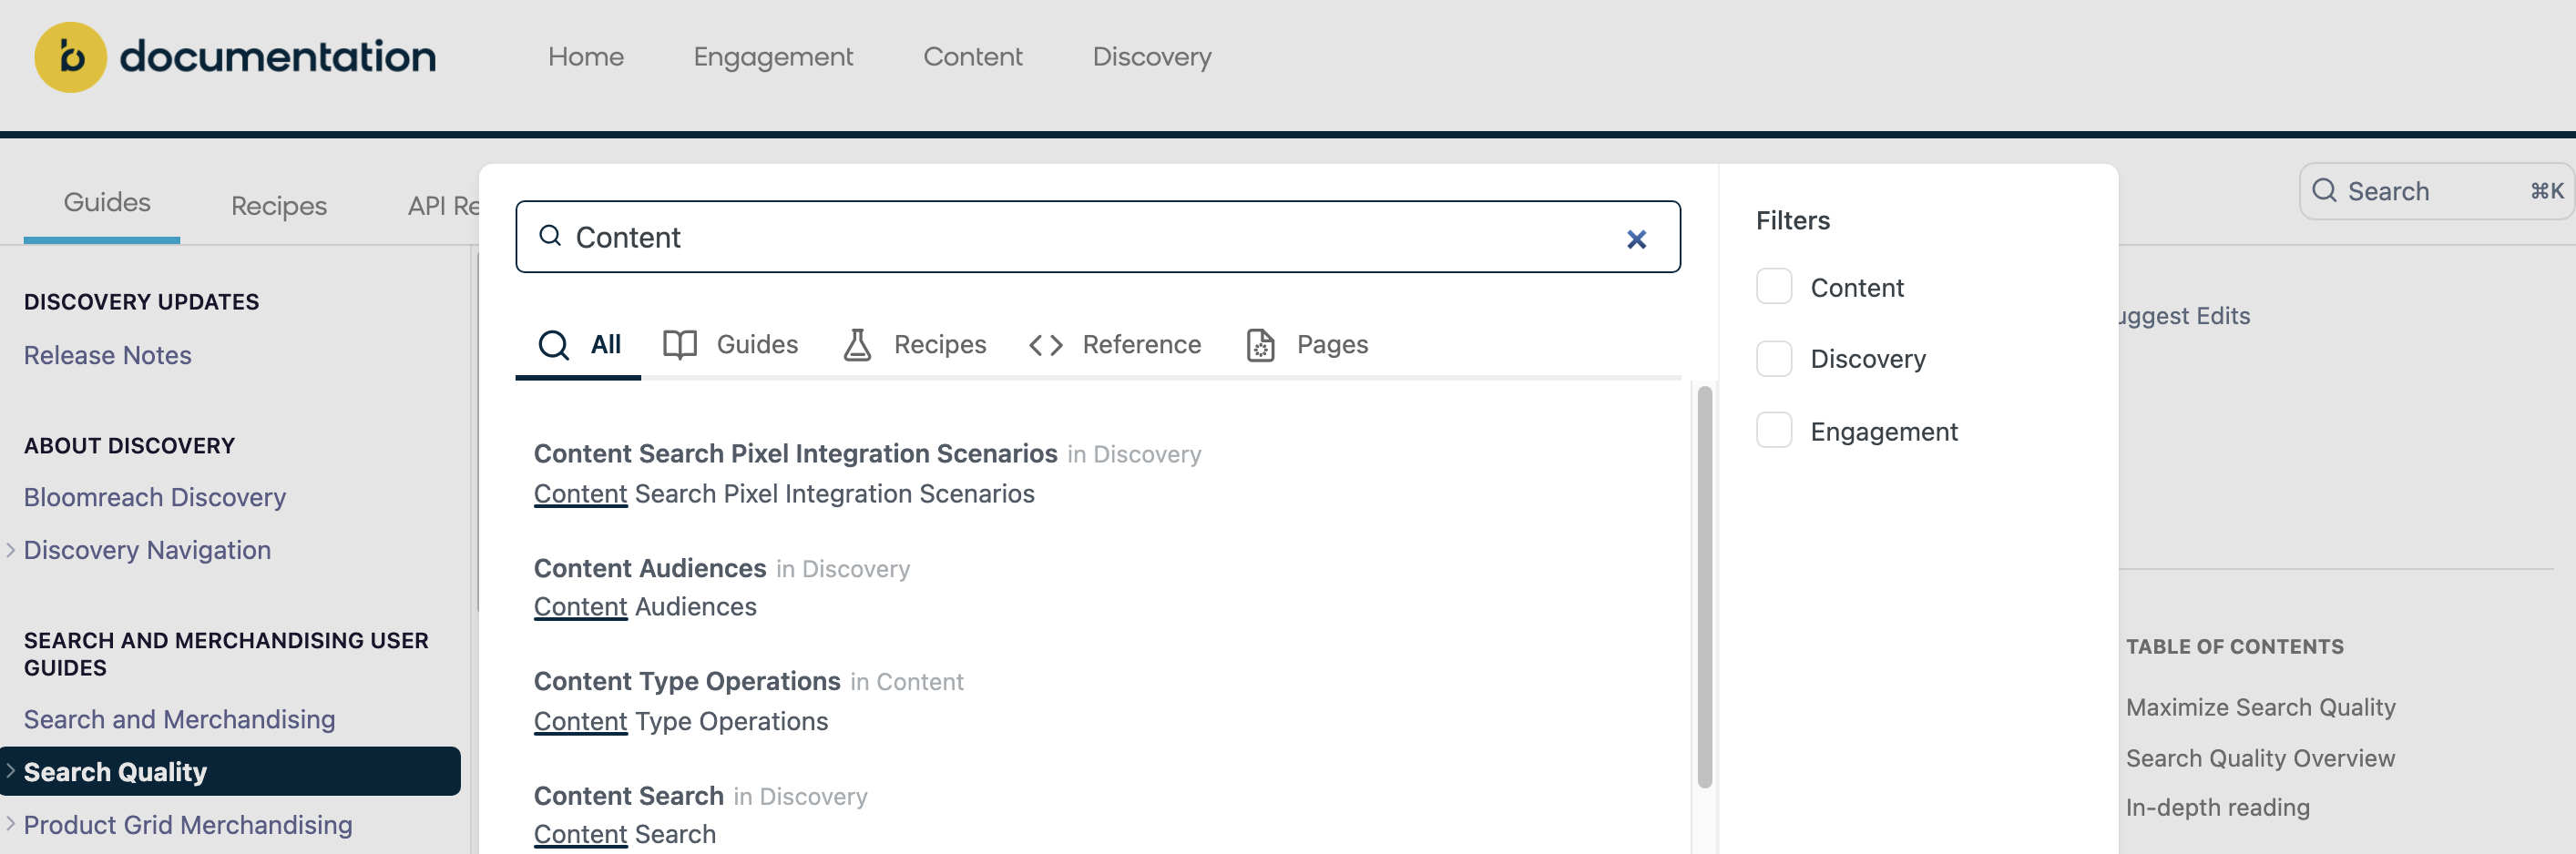Clear the search field with the X icon
2576x854 pixels.
tap(1636, 239)
